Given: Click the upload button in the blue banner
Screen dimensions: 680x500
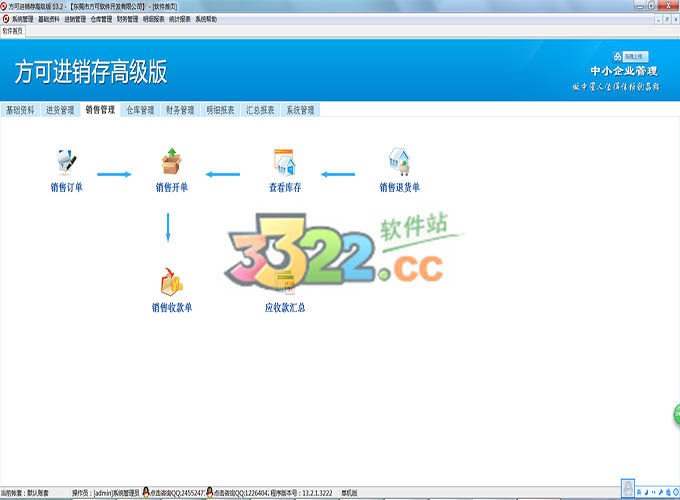Looking at the screenshot, I should point(635,56).
